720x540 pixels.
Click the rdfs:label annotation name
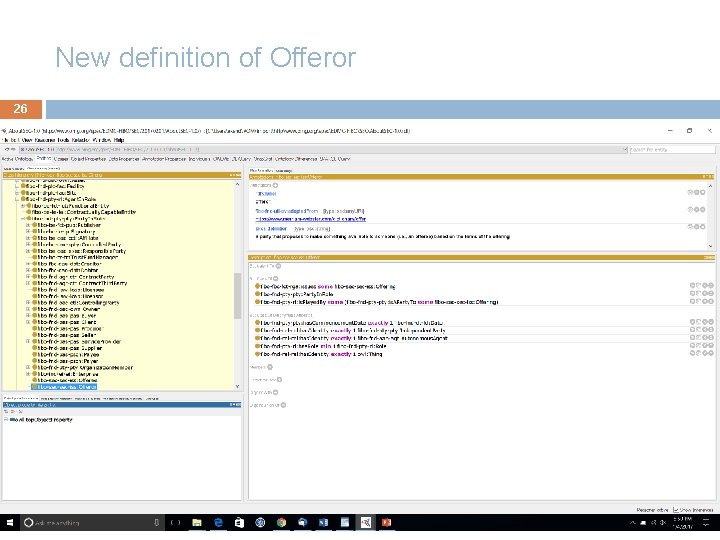point(266,194)
